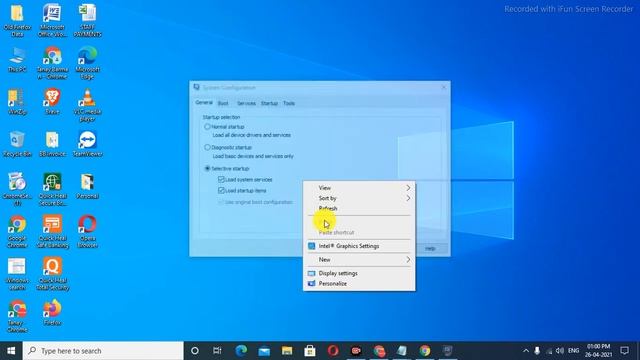Viewport: 640px width, 360px height.
Task: Select the VLC media player desktop icon
Action: click(87, 105)
